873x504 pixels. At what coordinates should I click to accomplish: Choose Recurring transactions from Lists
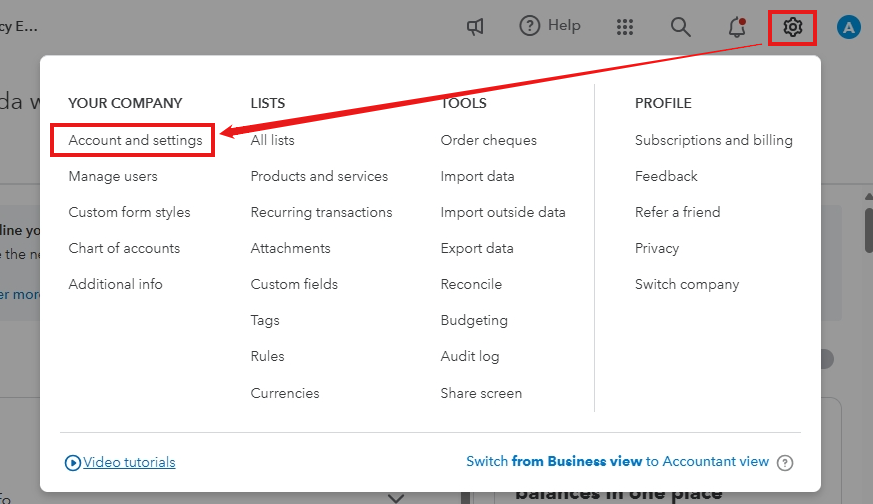point(321,213)
